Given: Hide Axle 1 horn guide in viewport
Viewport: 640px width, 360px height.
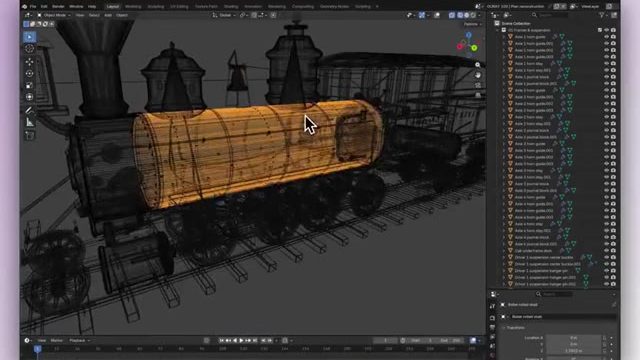Looking at the screenshot, I should (607, 37).
